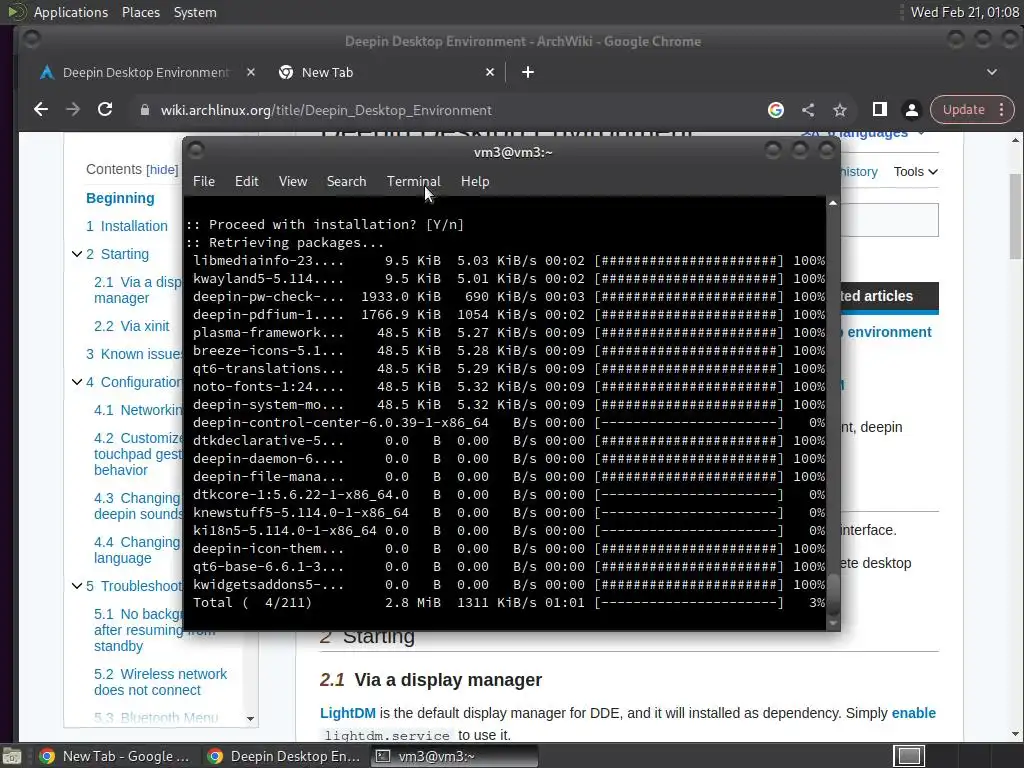This screenshot has height=768, width=1024.
Task: Open the Terminal menu in terminal
Action: point(413,182)
